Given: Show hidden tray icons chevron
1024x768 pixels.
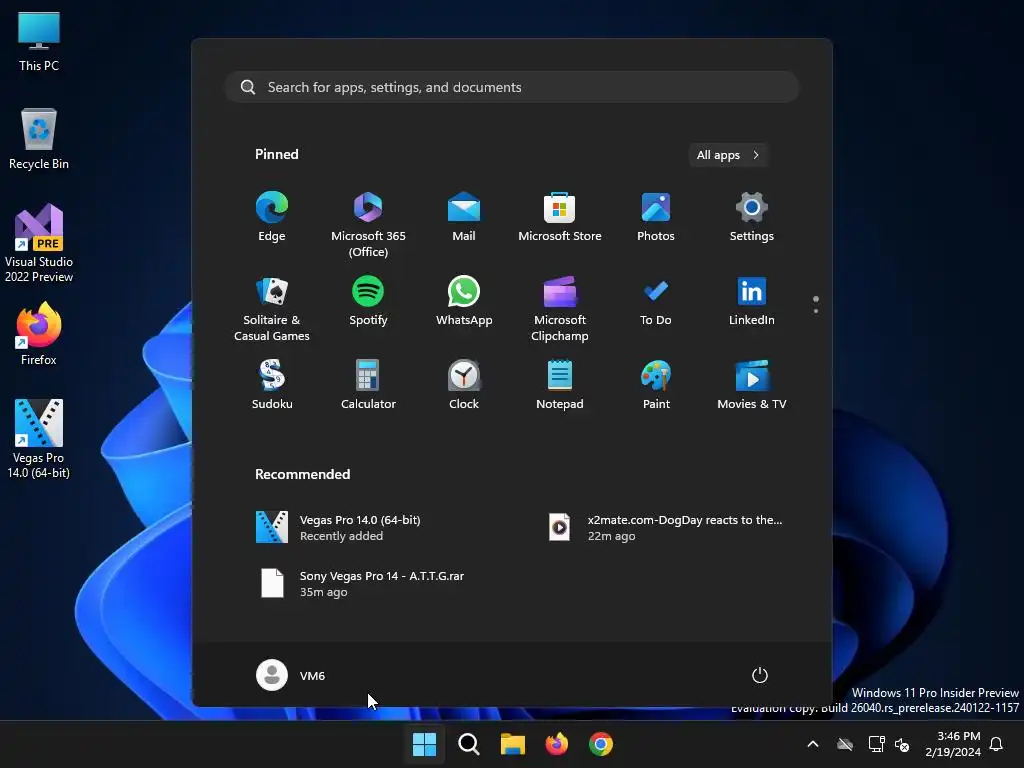Looking at the screenshot, I should [813, 744].
